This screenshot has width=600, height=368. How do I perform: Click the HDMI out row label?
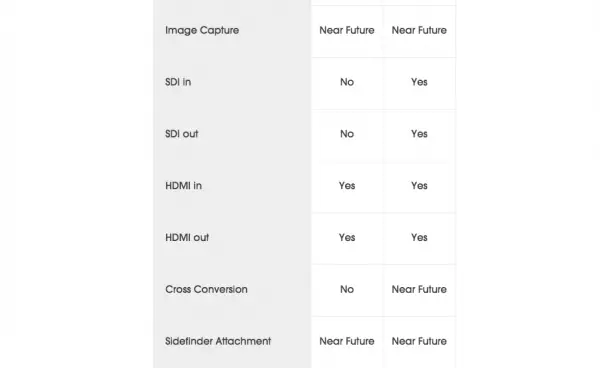187,238
